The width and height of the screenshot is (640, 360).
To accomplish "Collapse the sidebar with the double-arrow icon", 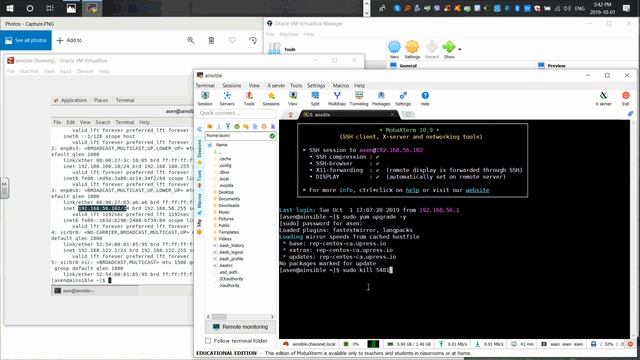I will (x=199, y=129).
